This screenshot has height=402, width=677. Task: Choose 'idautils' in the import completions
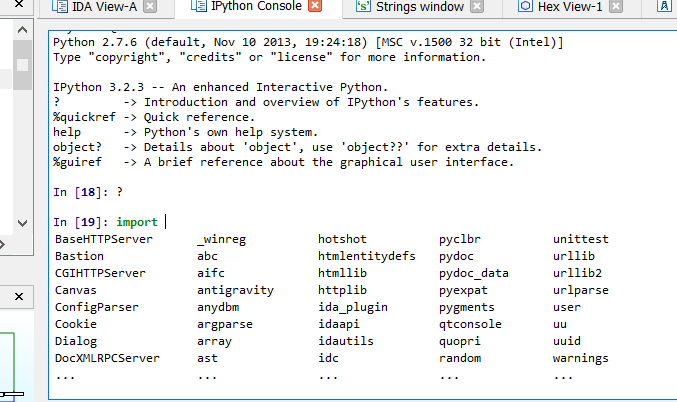point(347,341)
